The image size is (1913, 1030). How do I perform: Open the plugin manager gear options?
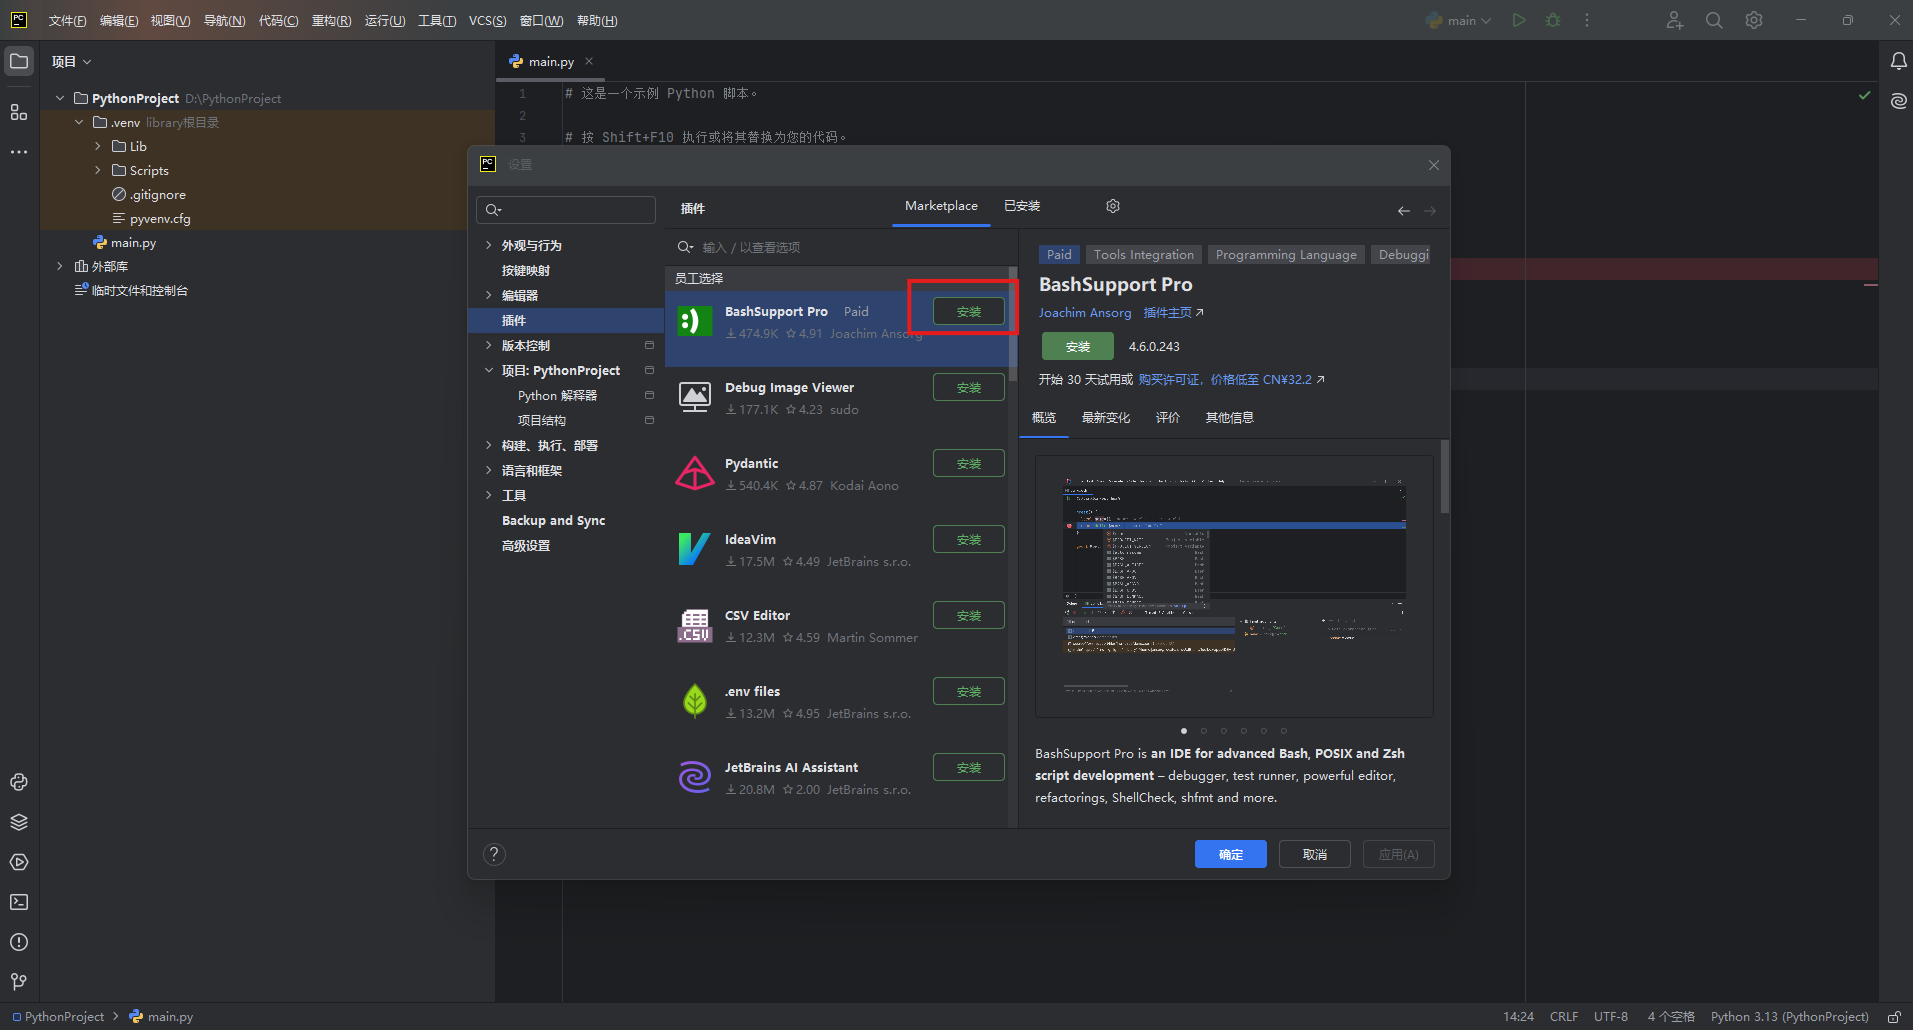pos(1113,206)
